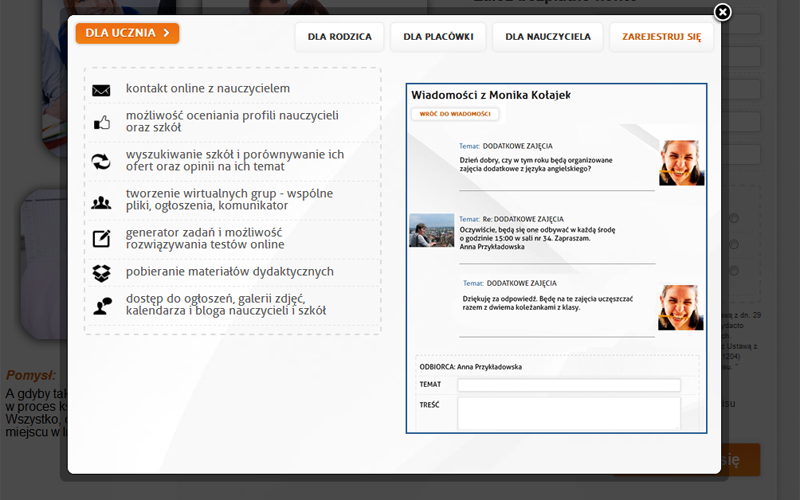Click the avatar beside the Dziękuję za odpowiedź message
The image size is (800, 500).
pos(681,308)
